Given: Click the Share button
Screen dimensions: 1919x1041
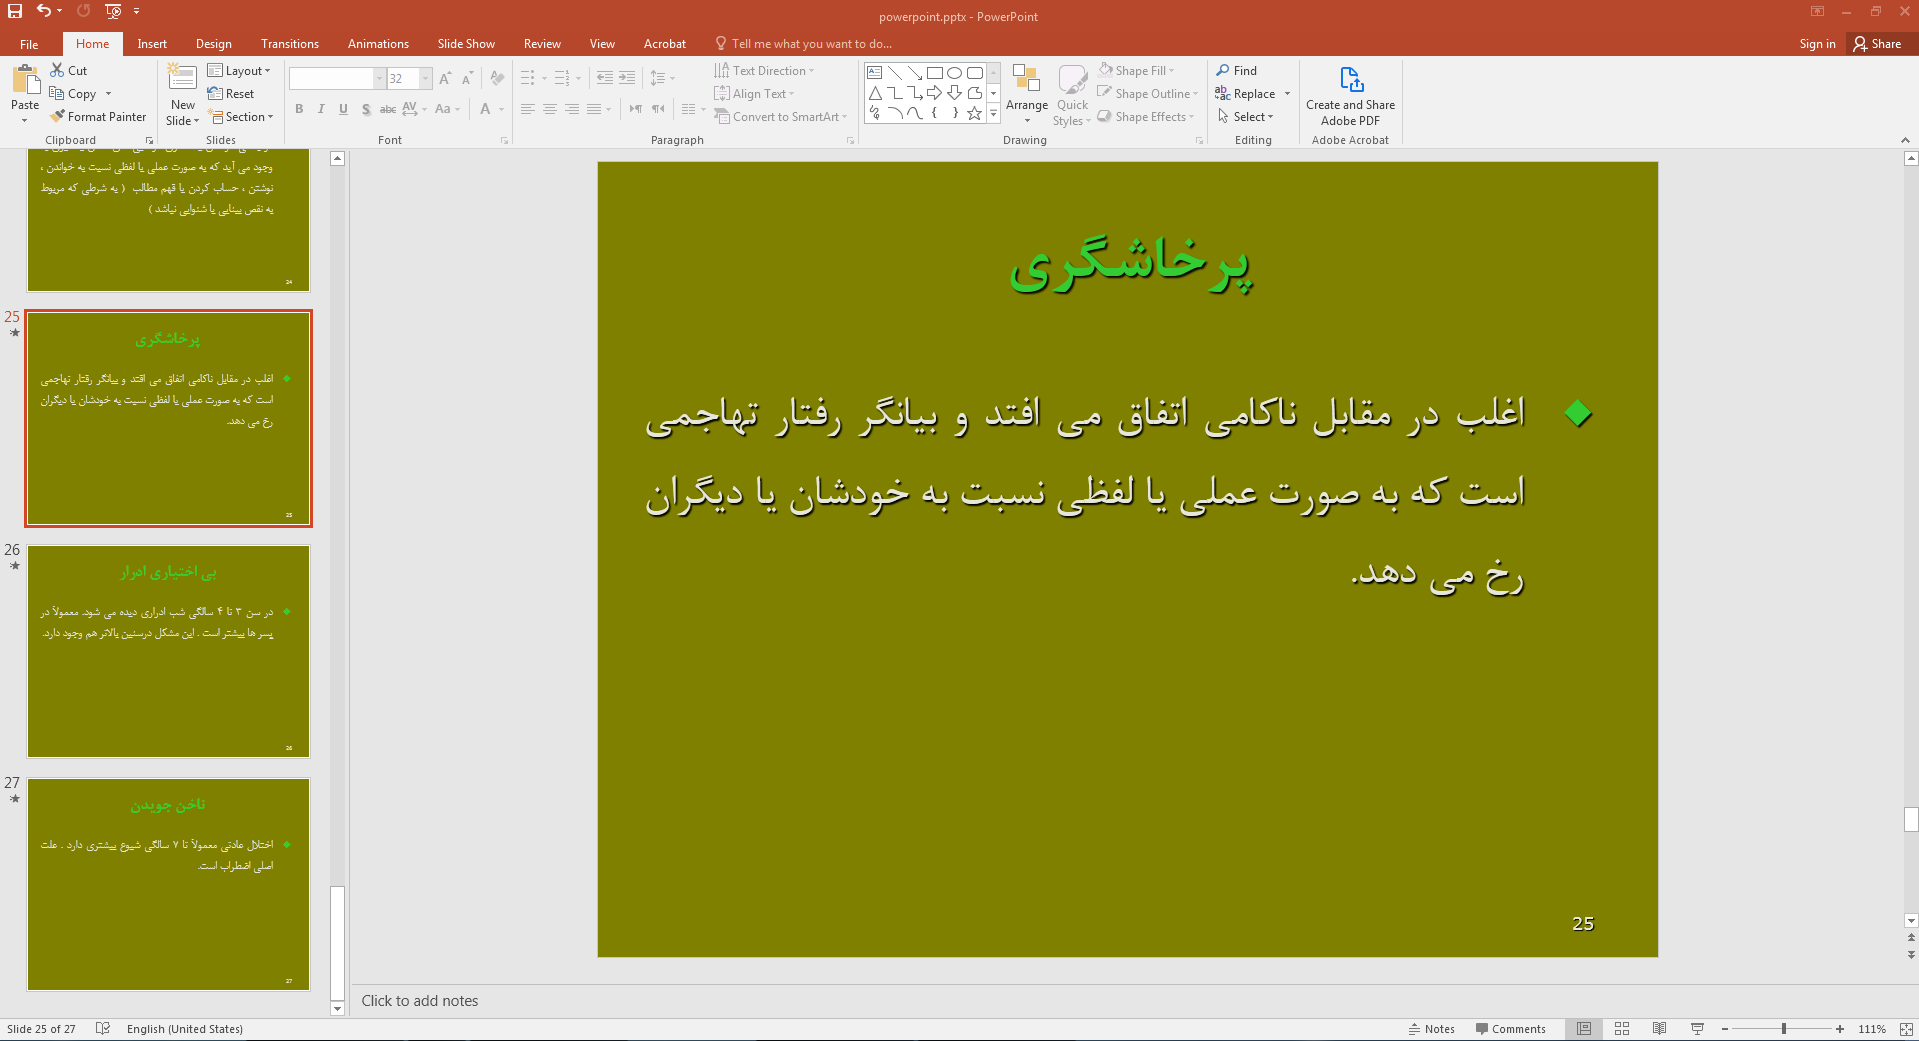Looking at the screenshot, I should pos(1877,44).
